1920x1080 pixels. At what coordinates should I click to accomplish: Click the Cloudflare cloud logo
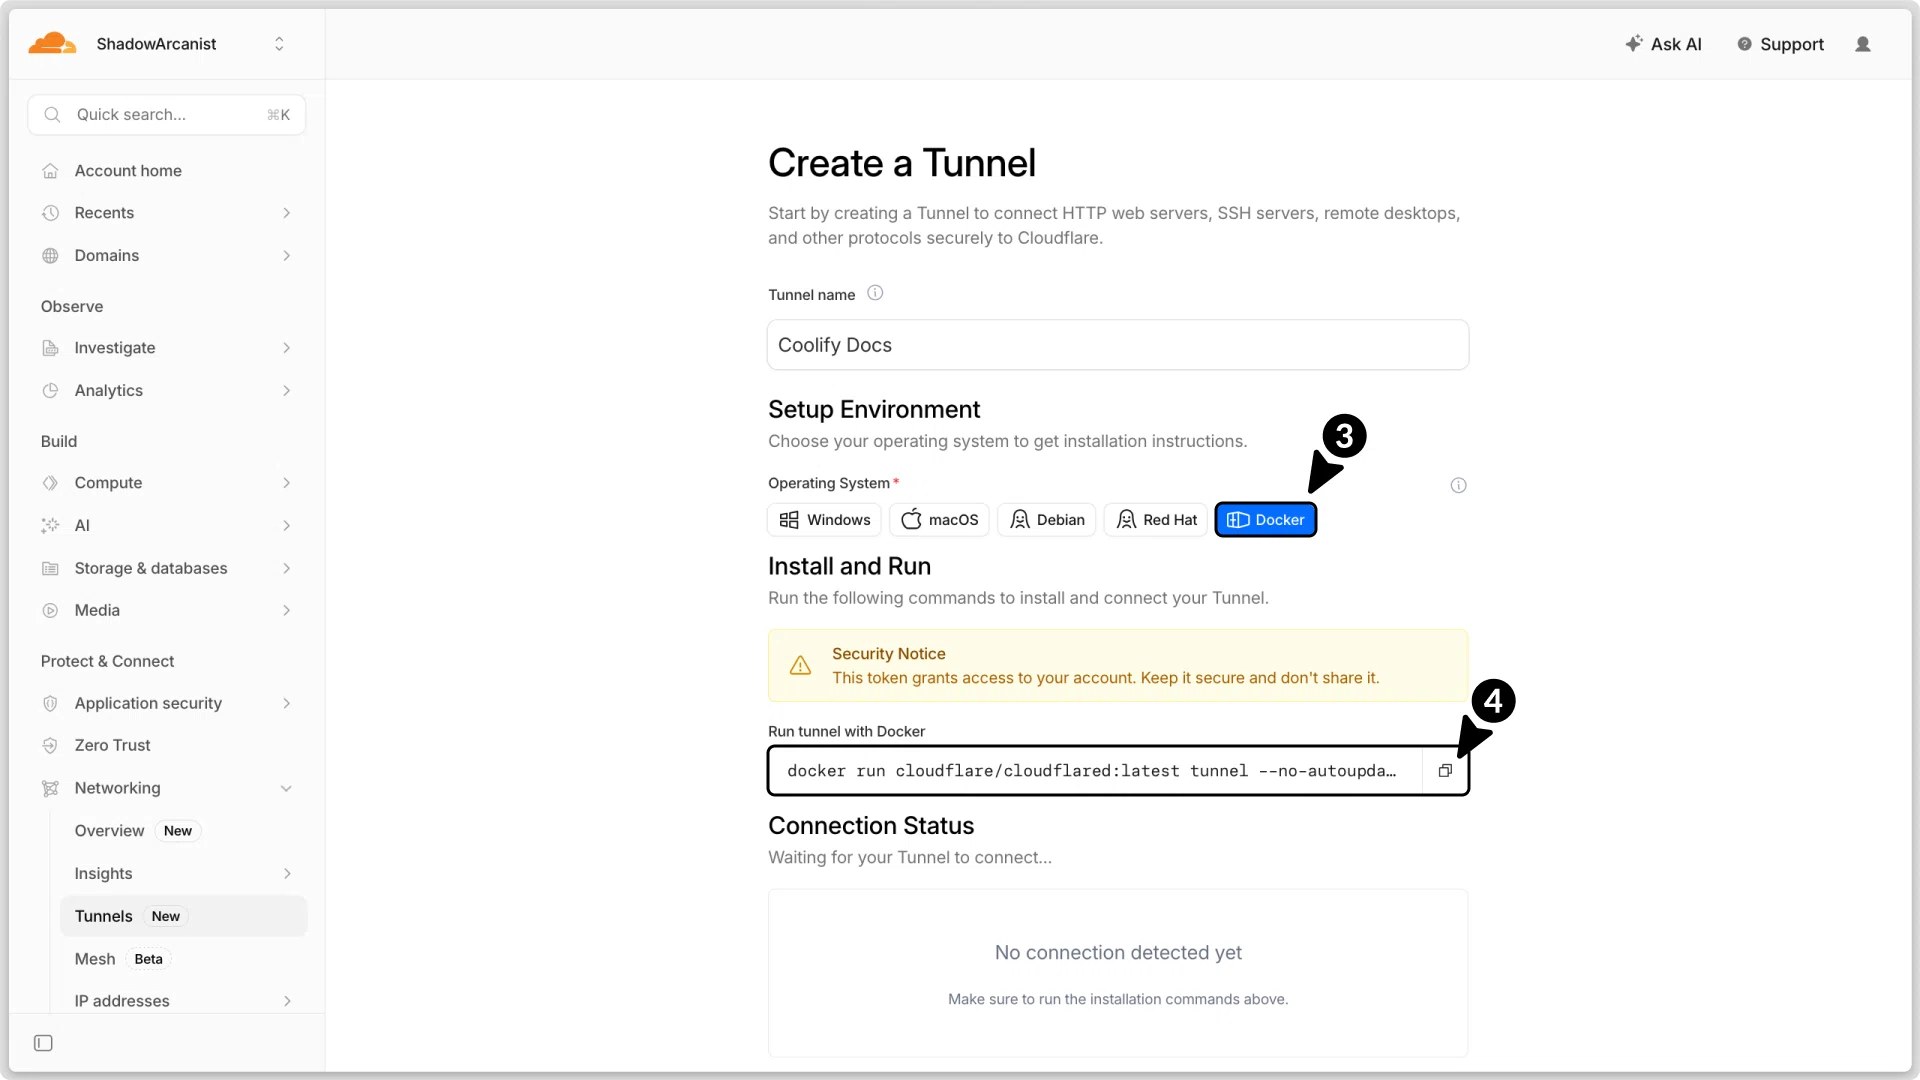[52, 43]
